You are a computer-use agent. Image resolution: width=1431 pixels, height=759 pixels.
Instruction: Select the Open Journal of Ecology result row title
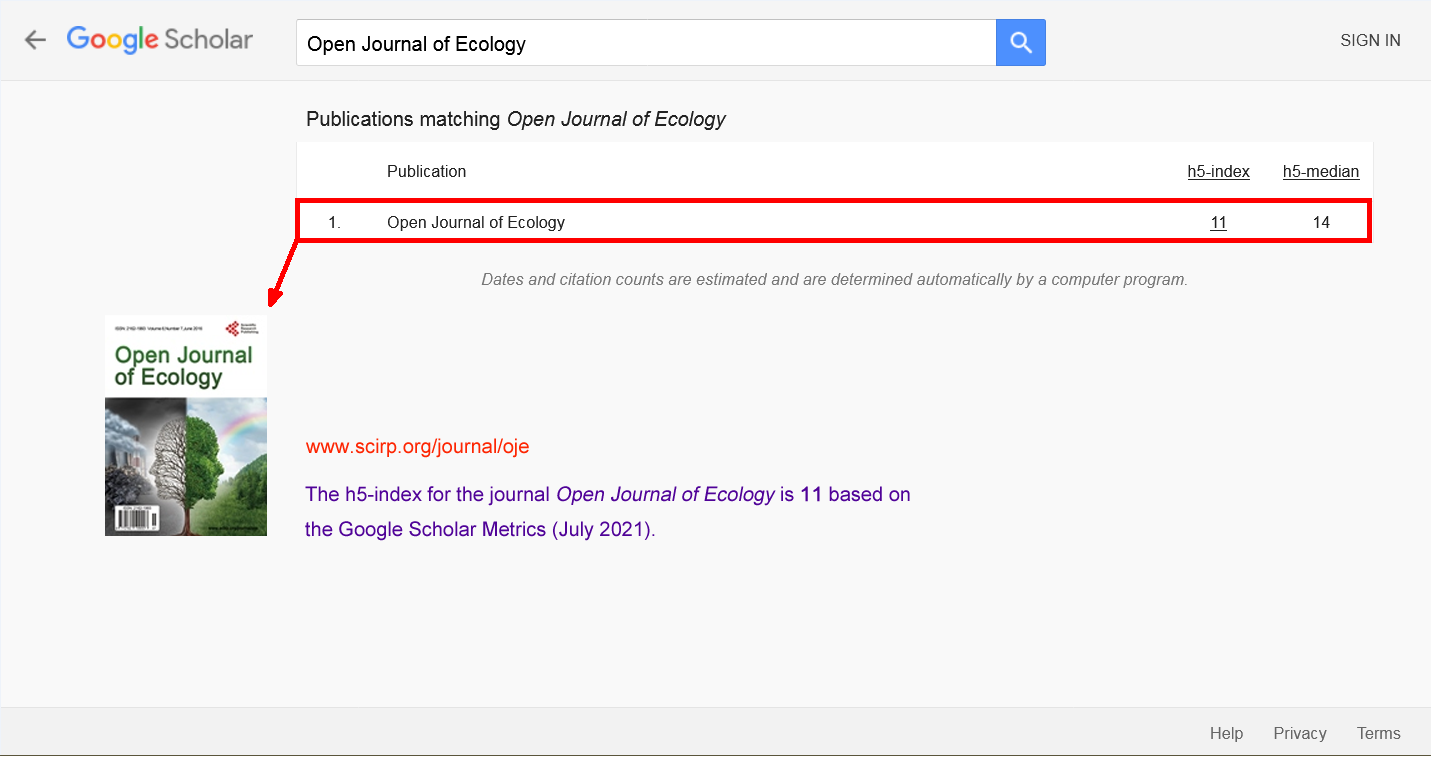(x=476, y=222)
